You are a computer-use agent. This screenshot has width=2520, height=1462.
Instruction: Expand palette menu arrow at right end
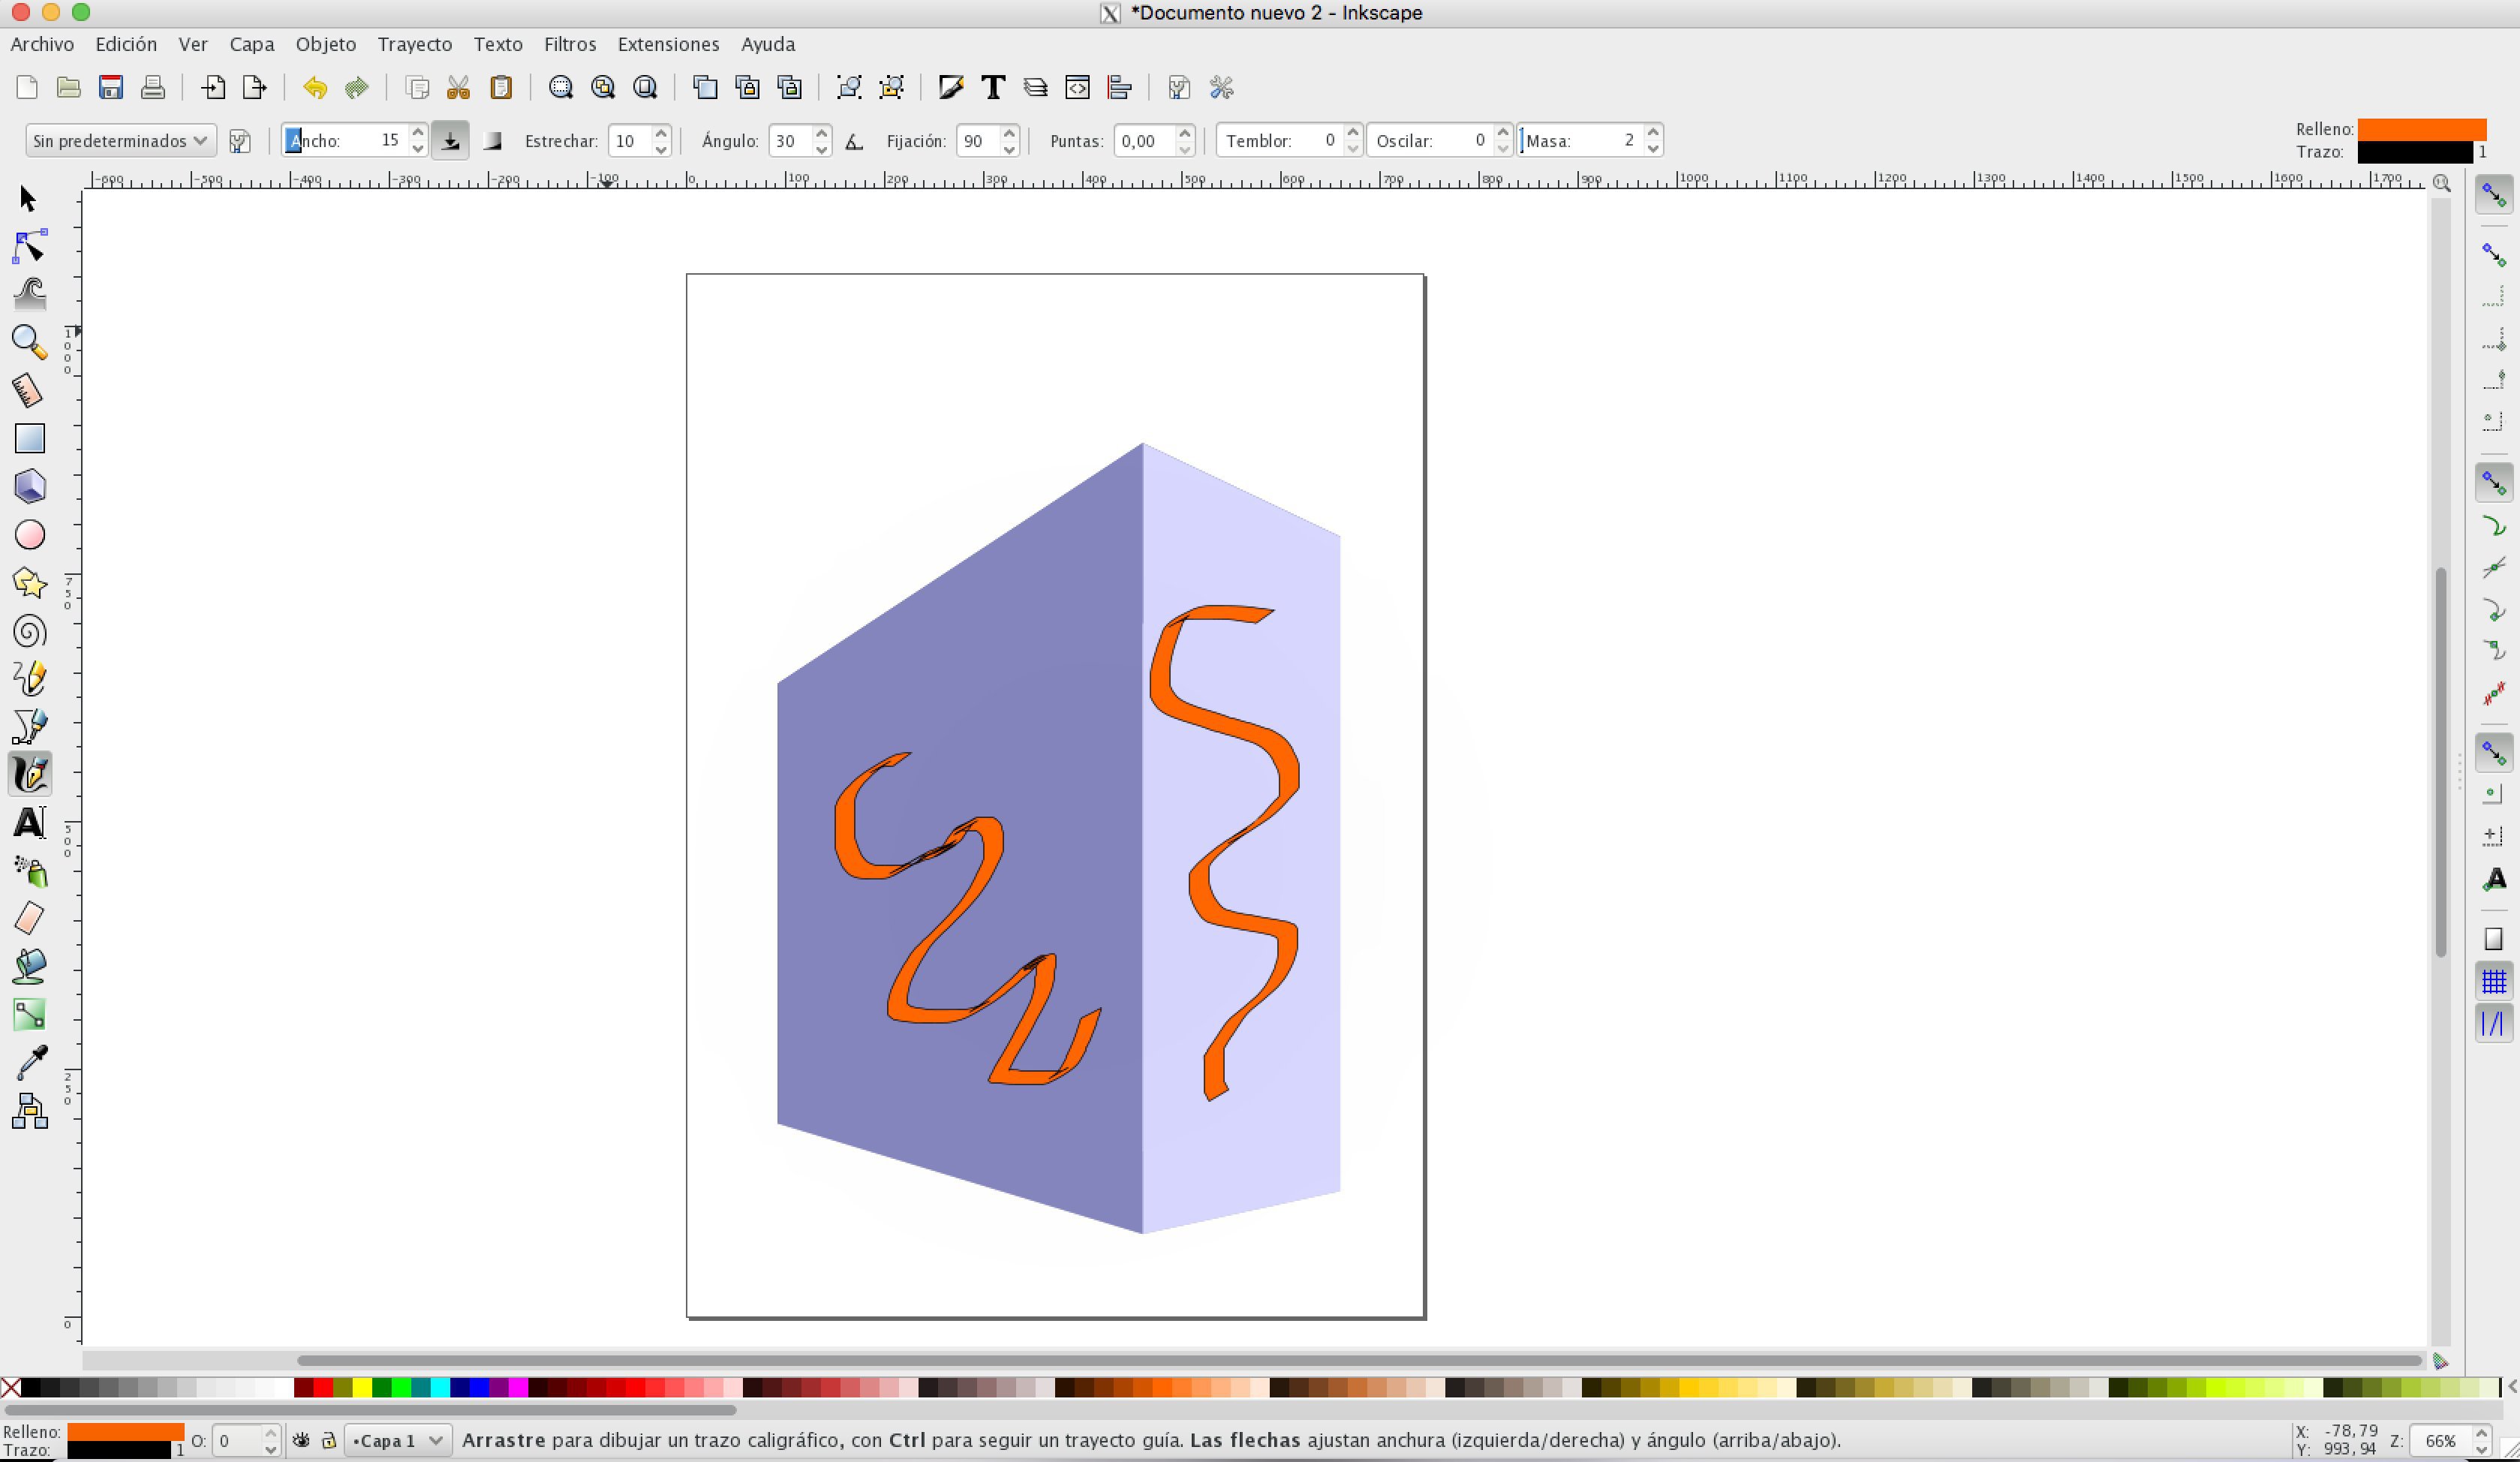coord(2510,1387)
